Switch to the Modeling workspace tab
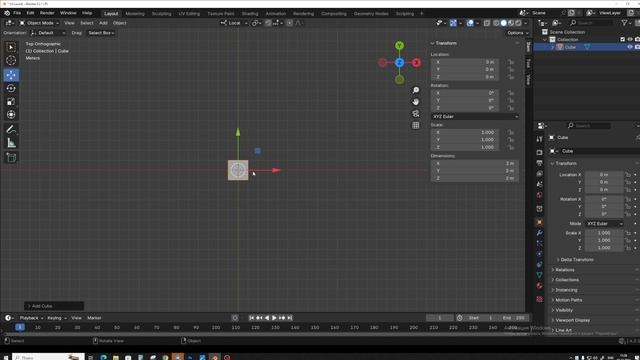The width and height of the screenshot is (640, 360). coord(135,13)
